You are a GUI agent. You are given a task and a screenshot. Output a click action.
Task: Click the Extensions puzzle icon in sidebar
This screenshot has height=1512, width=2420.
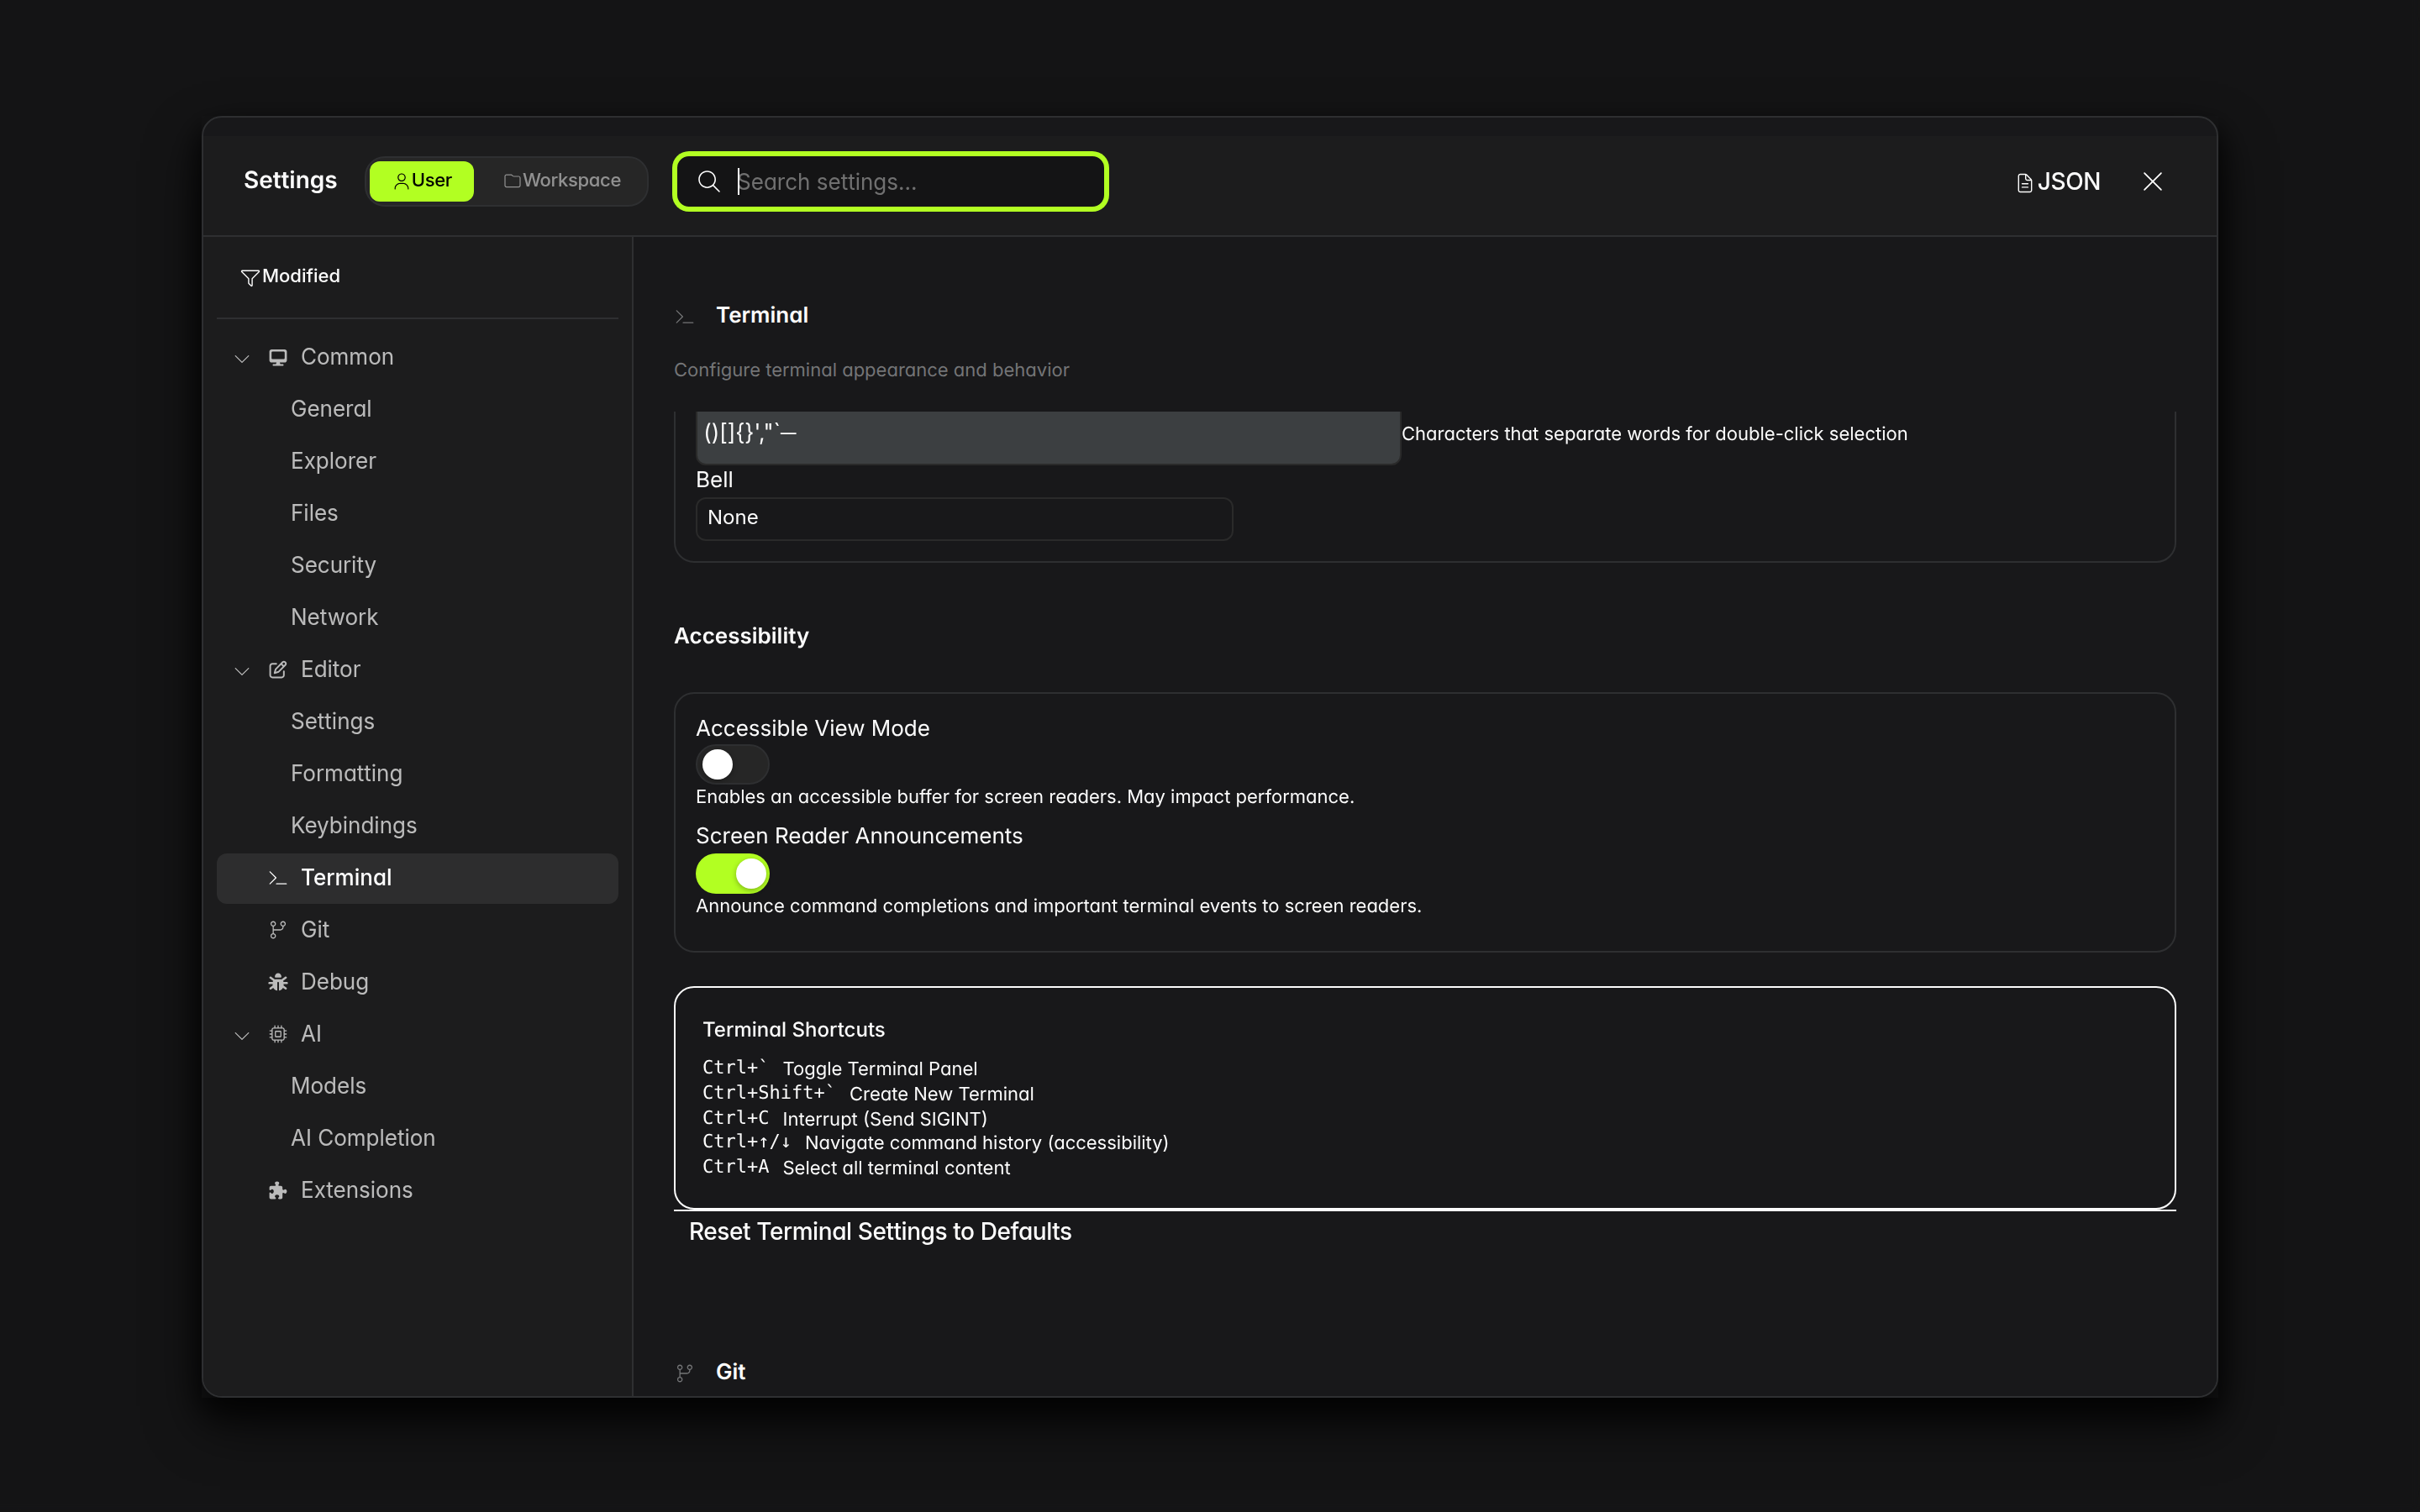[x=278, y=1190]
